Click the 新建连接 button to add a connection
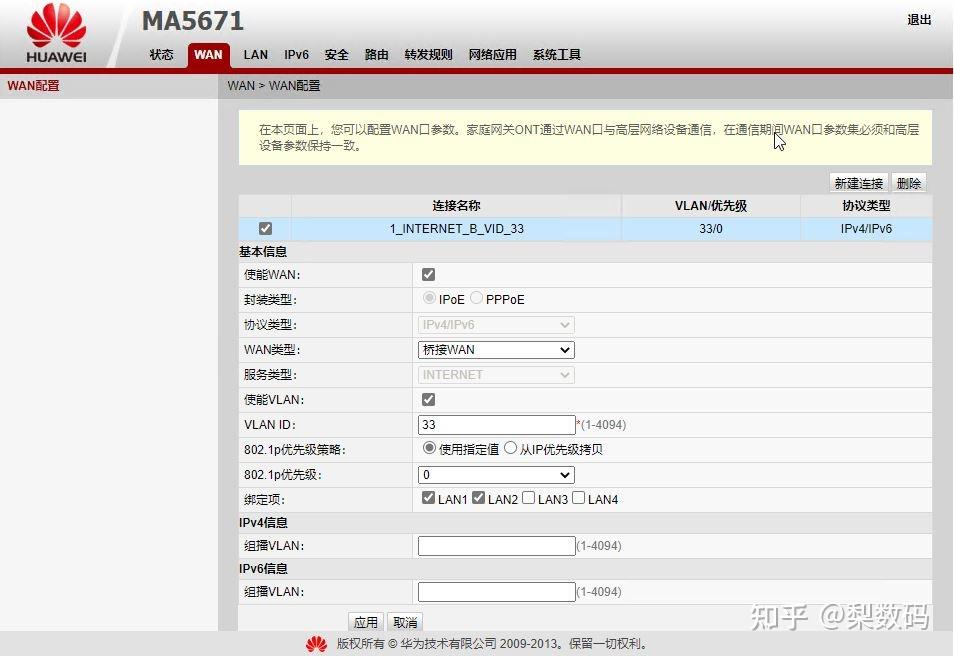The height and width of the screenshot is (656, 954). click(x=857, y=182)
